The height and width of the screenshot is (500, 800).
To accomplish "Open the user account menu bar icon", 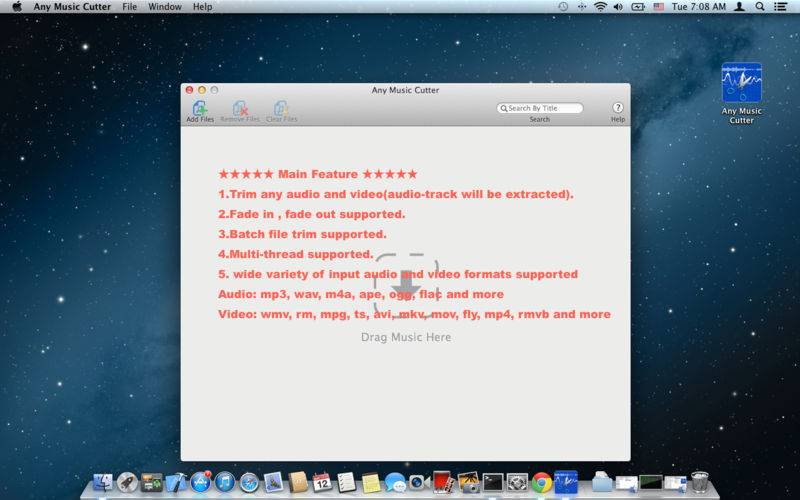I will 739,7.
